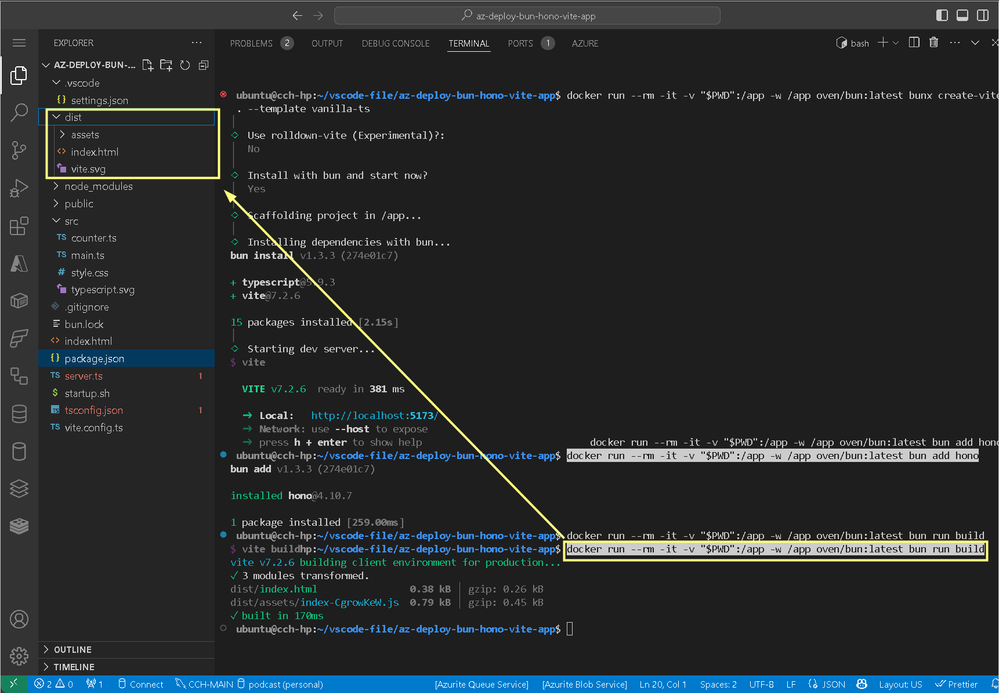This screenshot has width=999, height=693.
Task: Open the Extensions view
Action: pos(18,226)
